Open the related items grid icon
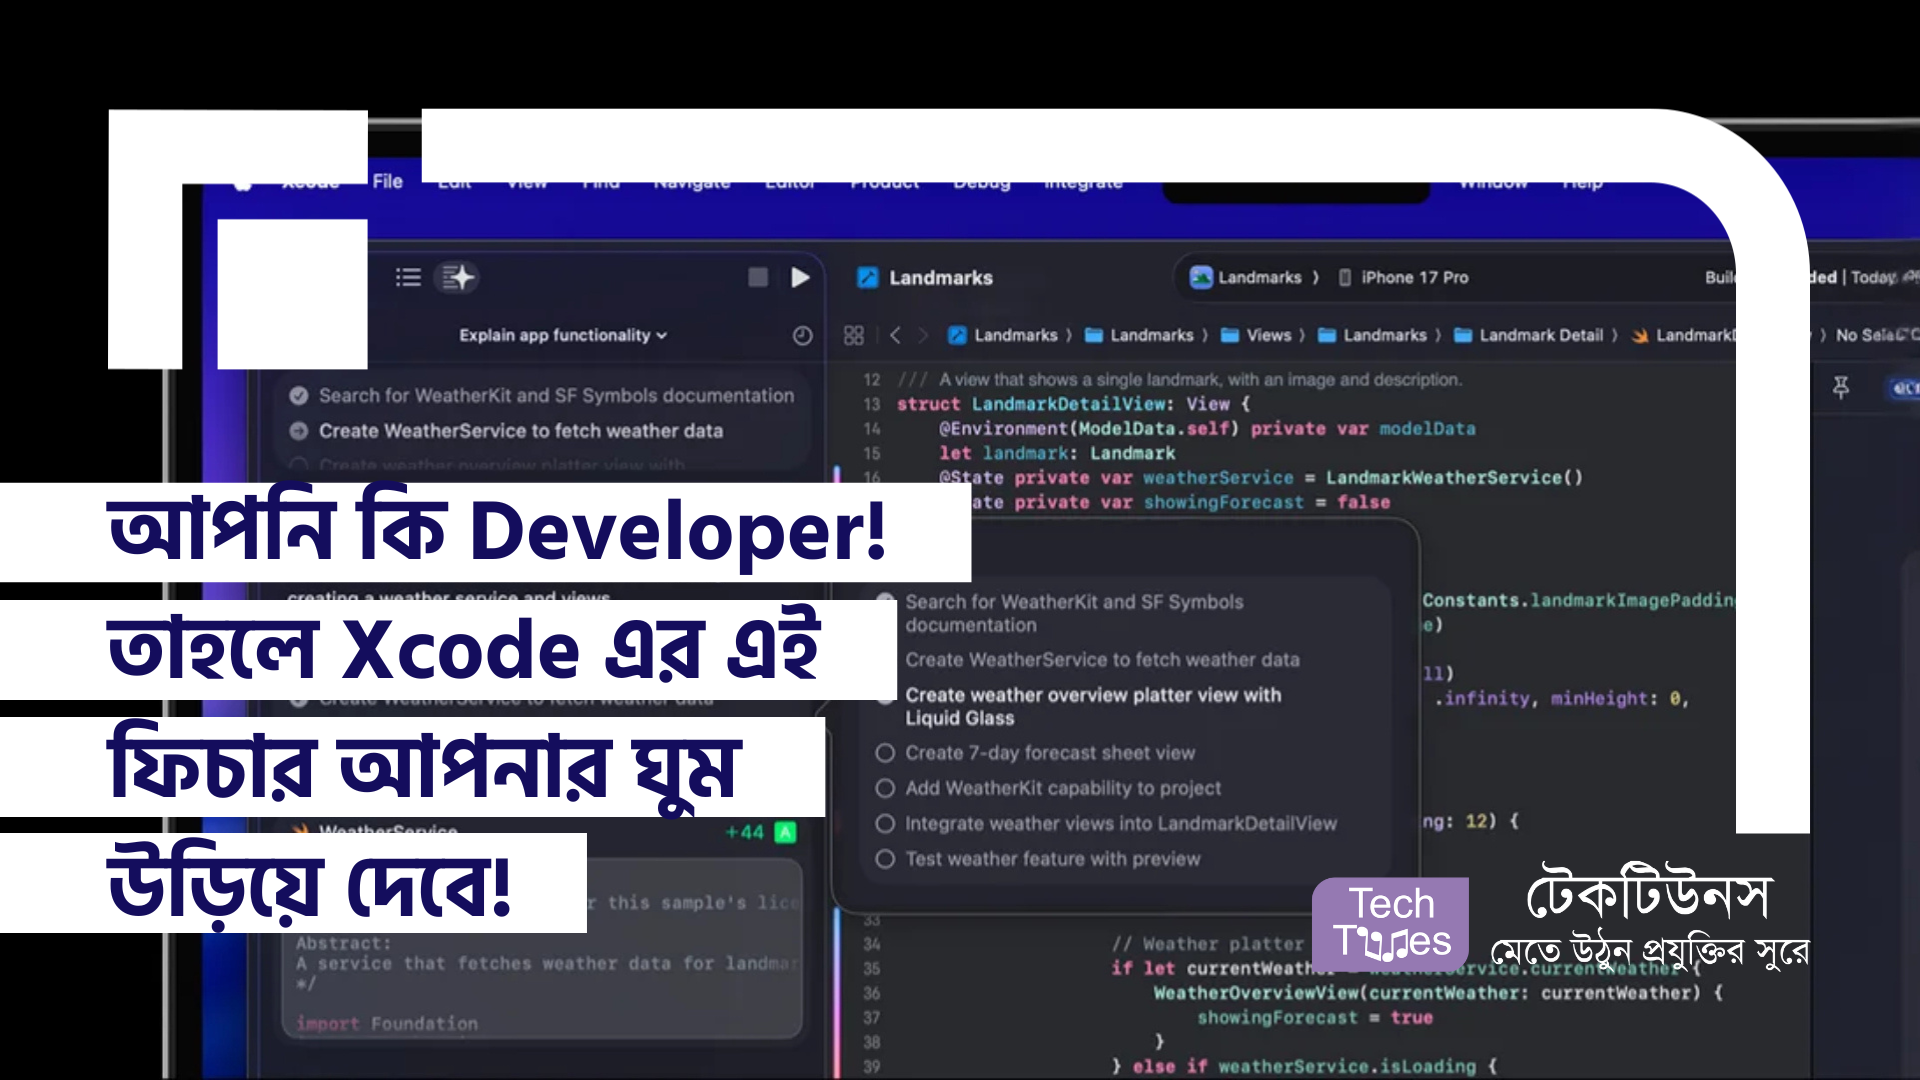This screenshot has width=1920, height=1080. click(853, 335)
